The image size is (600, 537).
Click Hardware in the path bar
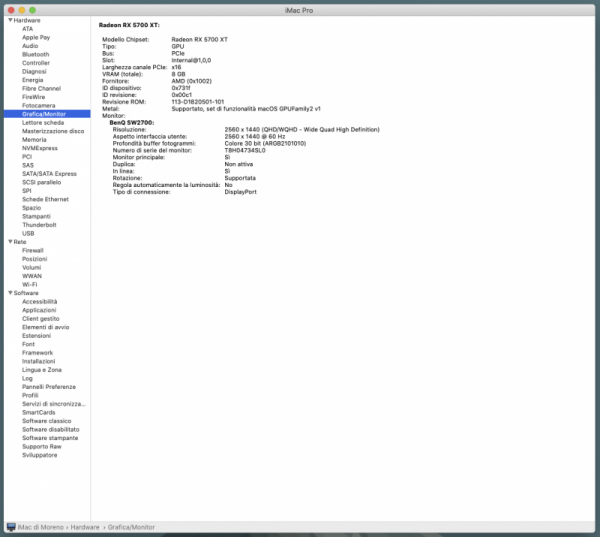(x=85, y=527)
